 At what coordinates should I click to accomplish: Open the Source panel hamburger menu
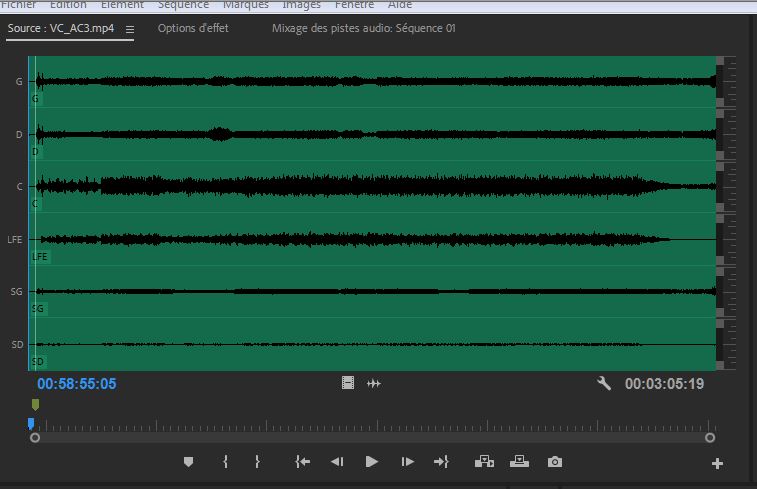coord(130,29)
